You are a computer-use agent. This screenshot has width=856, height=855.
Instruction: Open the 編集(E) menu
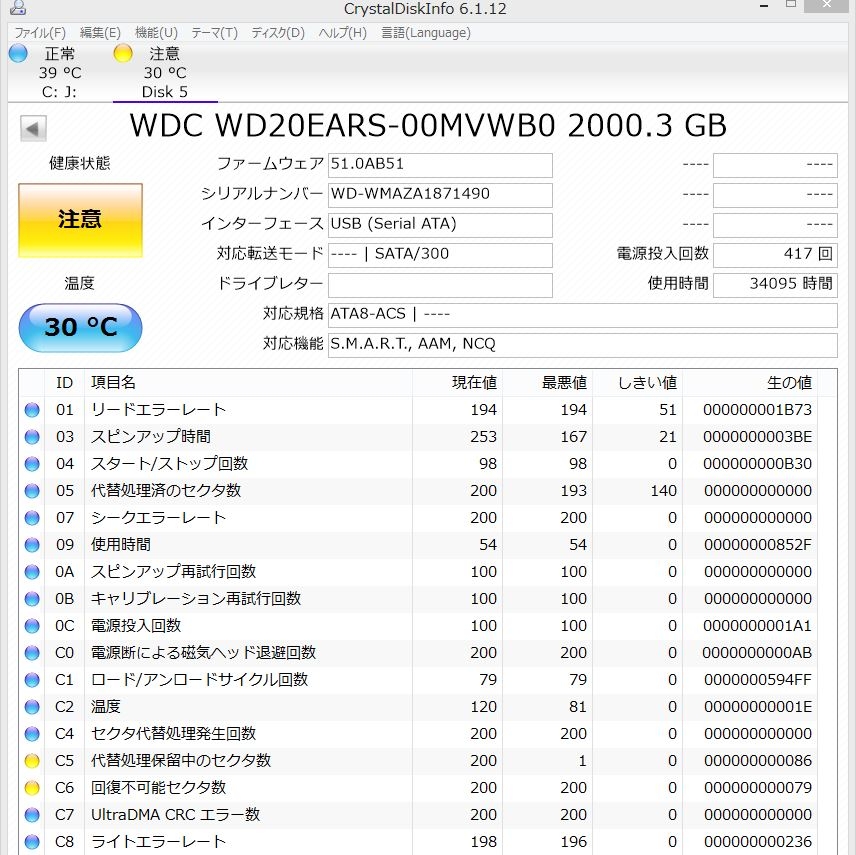coord(100,33)
